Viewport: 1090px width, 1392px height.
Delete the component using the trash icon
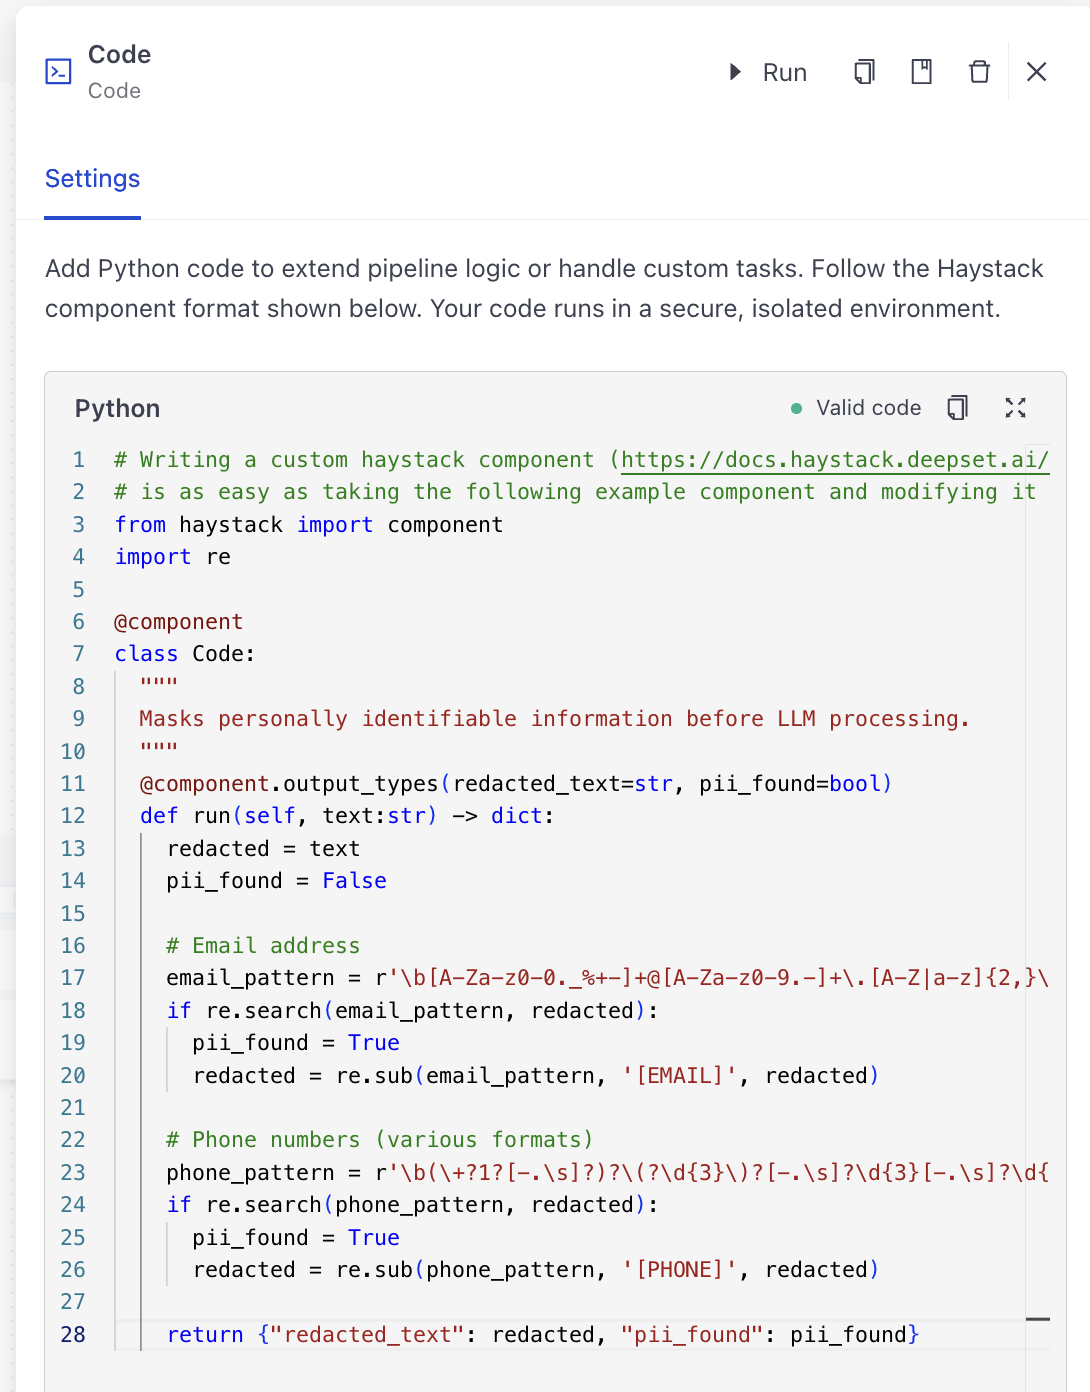pyautogui.click(x=979, y=71)
